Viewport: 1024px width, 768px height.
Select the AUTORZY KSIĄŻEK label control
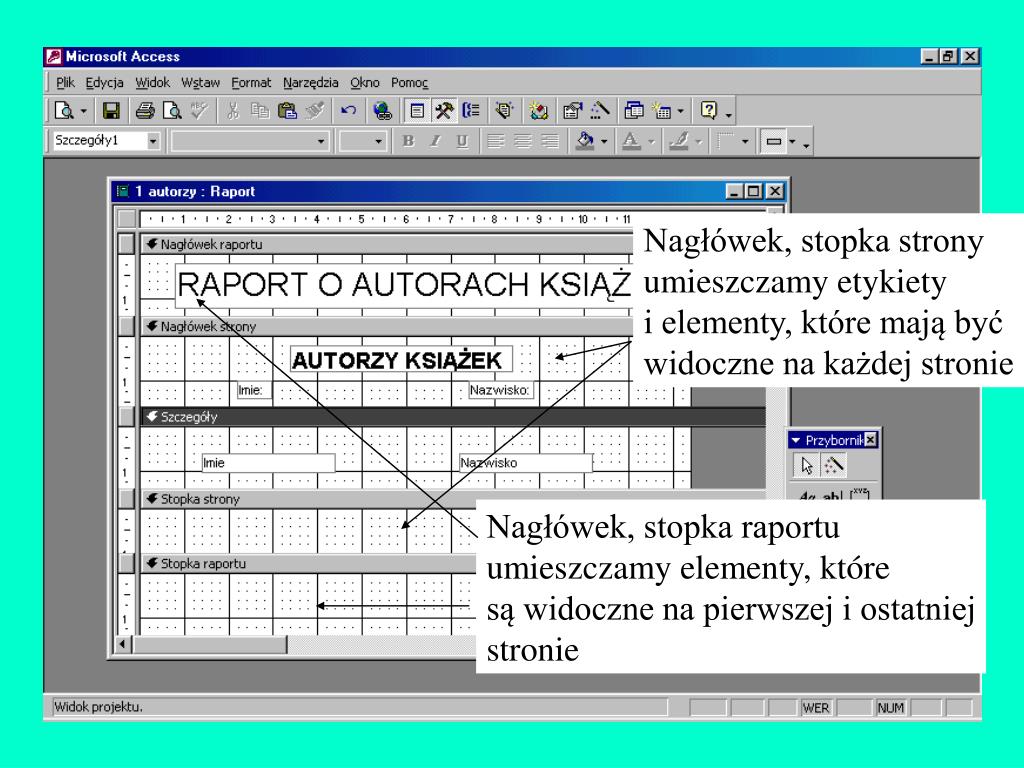[x=401, y=360]
